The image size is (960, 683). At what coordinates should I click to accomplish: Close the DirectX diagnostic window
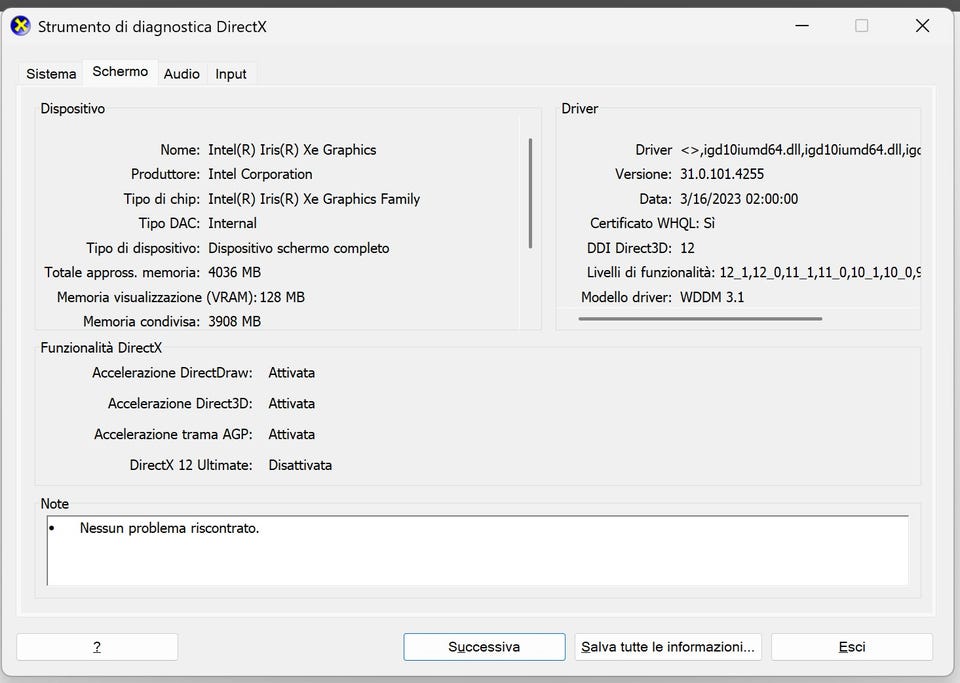pyautogui.click(x=922, y=26)
